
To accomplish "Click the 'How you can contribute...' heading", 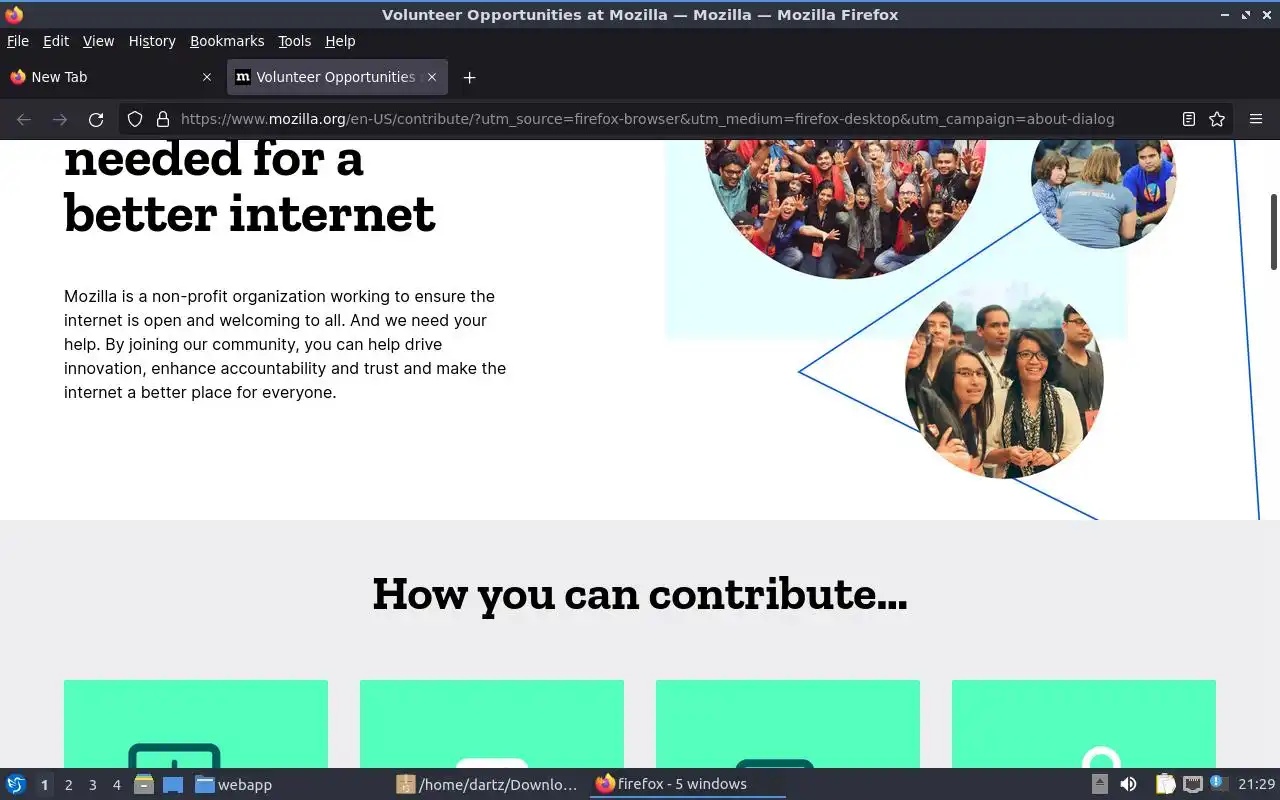I will click(640, 595).
